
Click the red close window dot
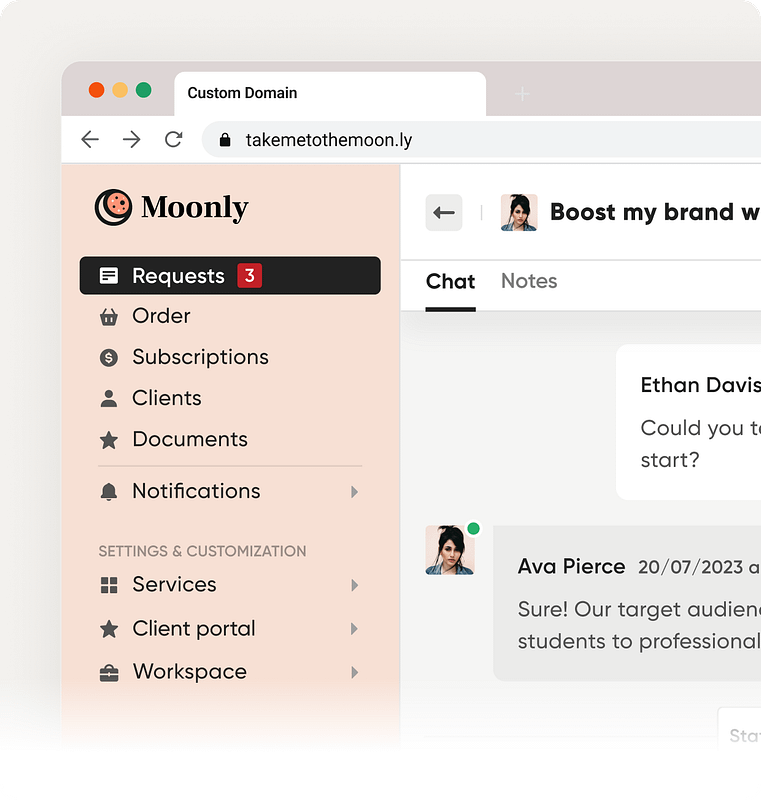click(96, 90)
